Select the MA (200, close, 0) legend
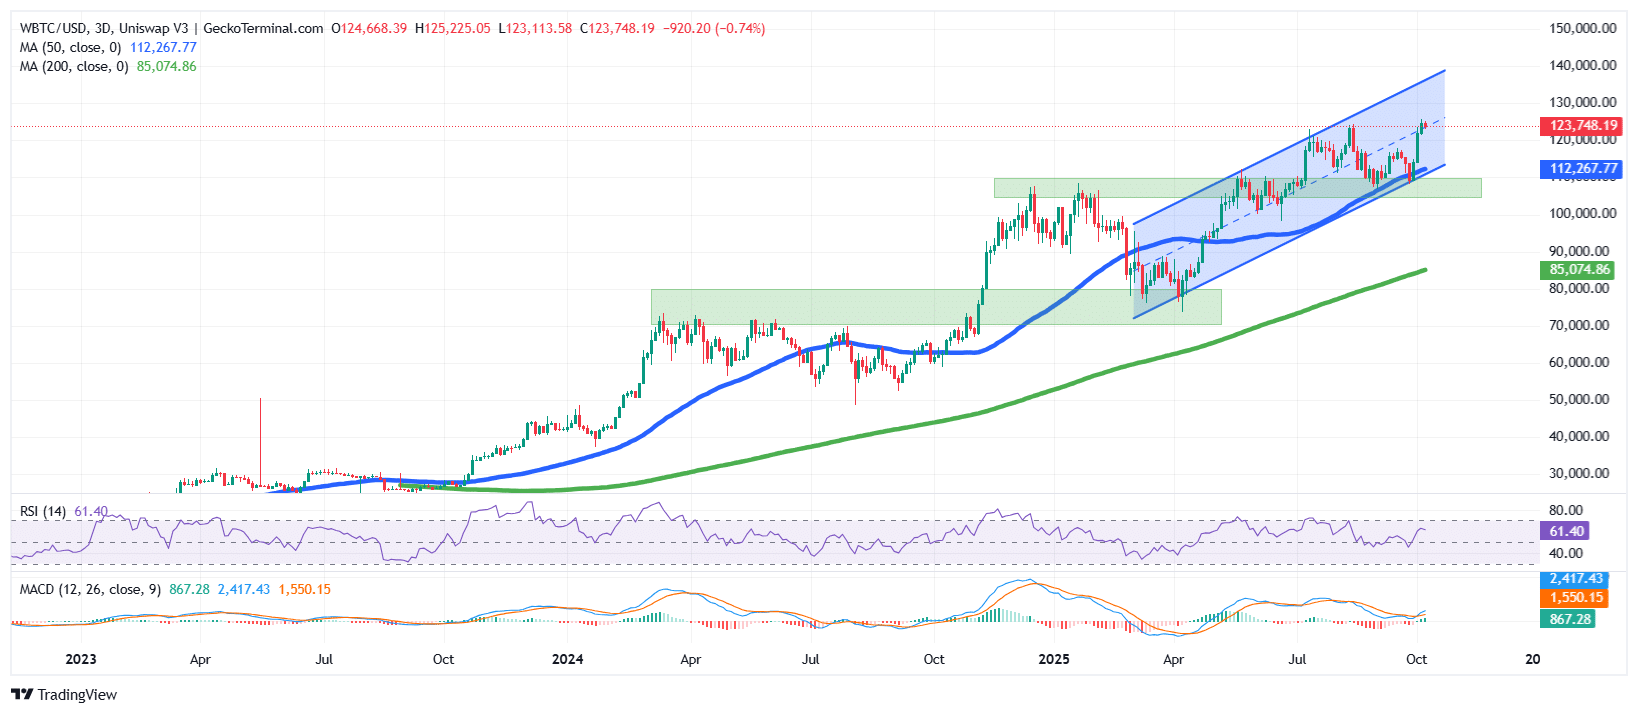The image size is (1638, 714). click(x=74, y=67)
